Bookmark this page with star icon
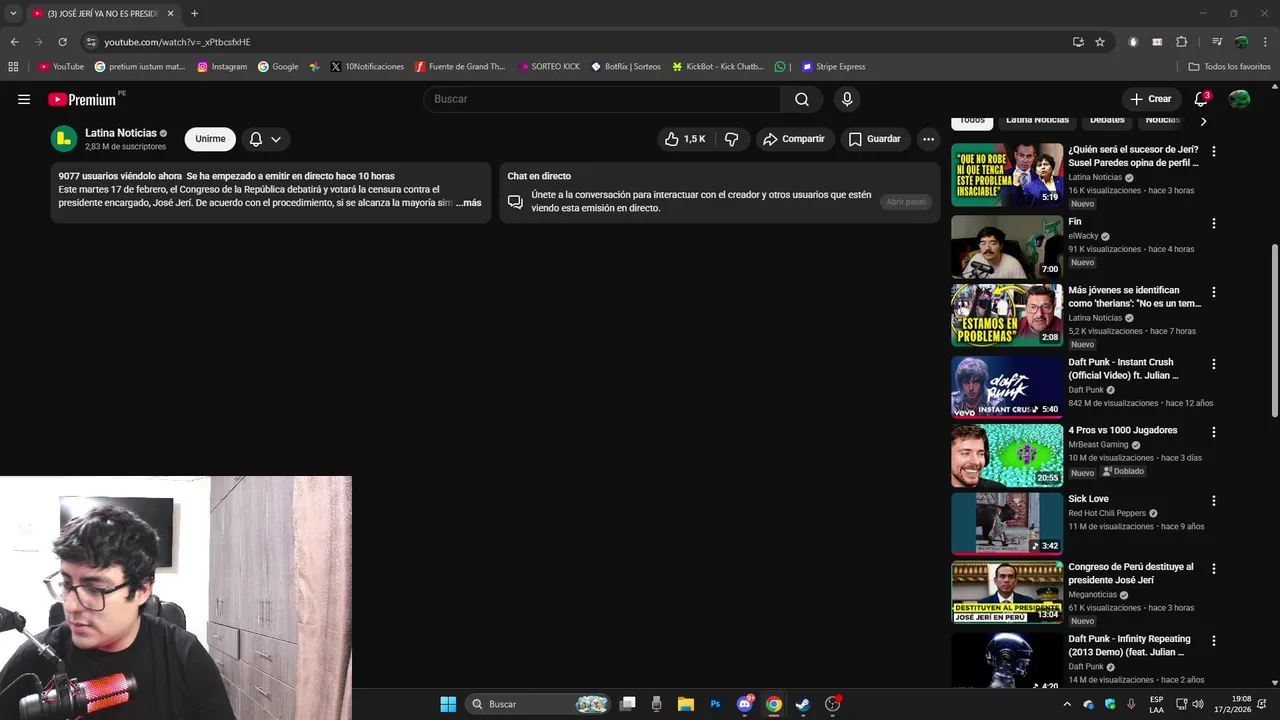1280x720 pixels. [x=1100, y=42]
